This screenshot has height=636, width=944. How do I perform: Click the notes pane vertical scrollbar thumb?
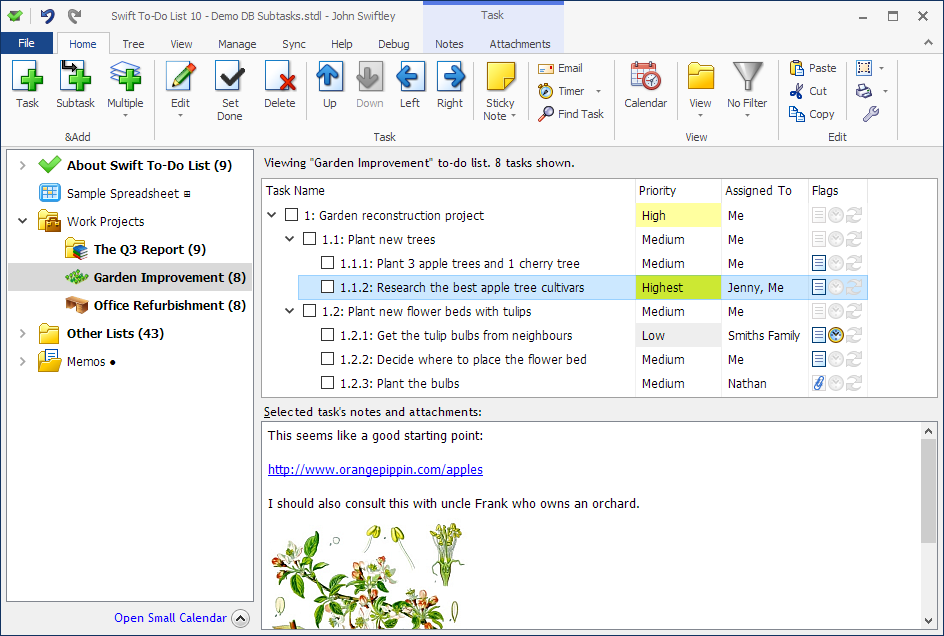[928, 491]
